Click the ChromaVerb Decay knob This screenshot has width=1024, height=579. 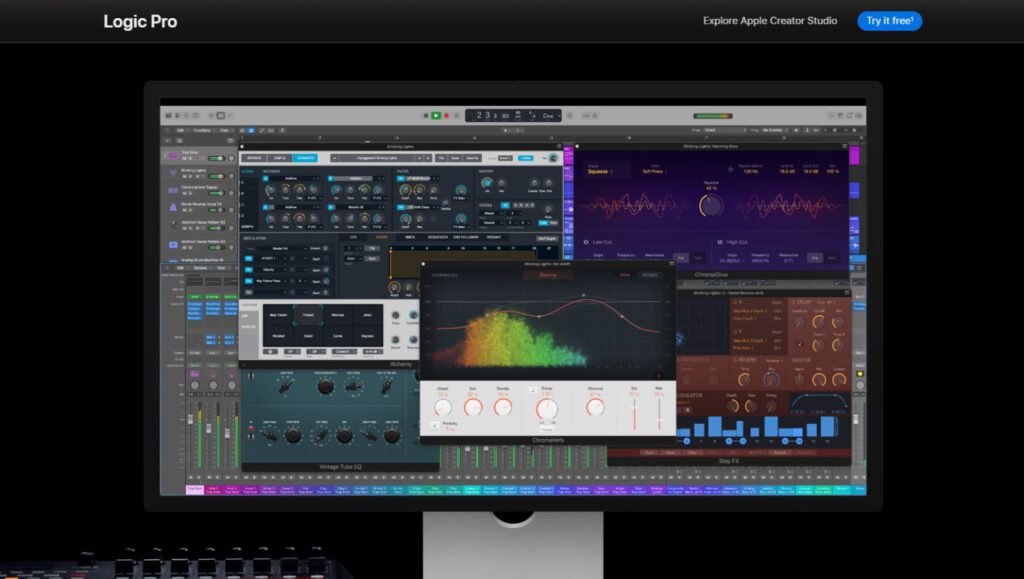click(546, 408)
